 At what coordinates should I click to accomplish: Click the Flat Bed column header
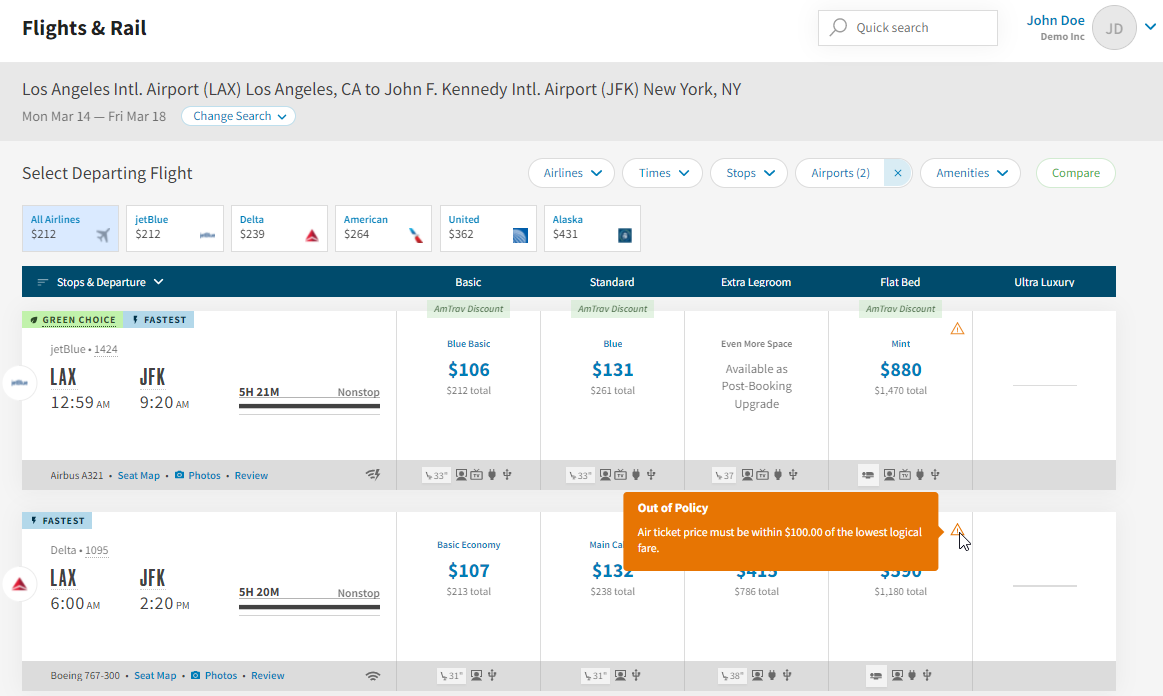coord(900,282)
